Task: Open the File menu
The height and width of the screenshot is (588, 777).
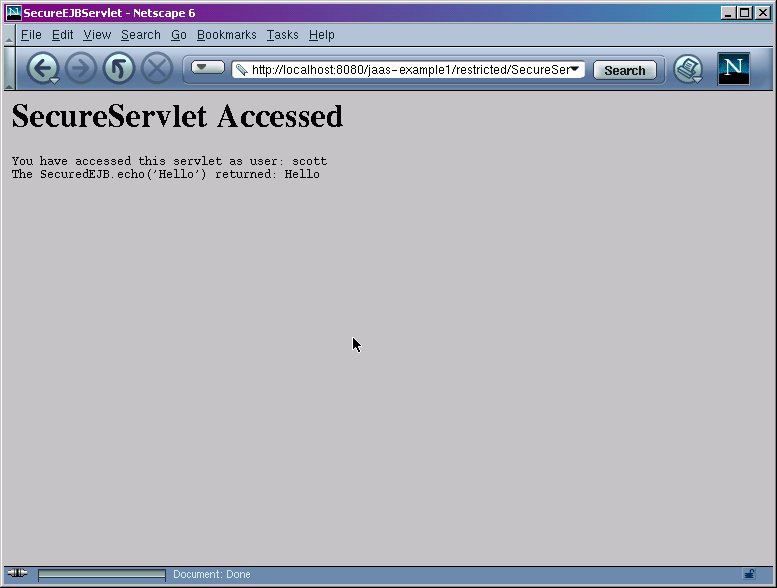Action: pyautogui.click(x=31, y=35)
